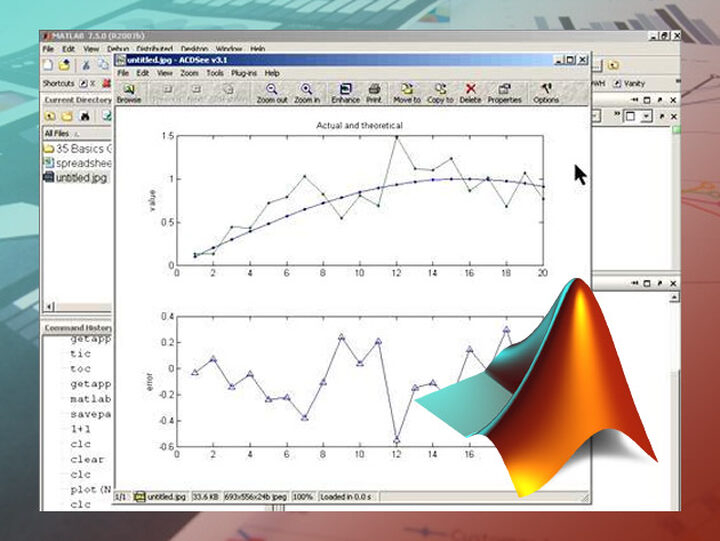Delete the image with red X icon
The width and height of the screenshot is (720, 541).
pyautogui.click(x=470, y=91)
